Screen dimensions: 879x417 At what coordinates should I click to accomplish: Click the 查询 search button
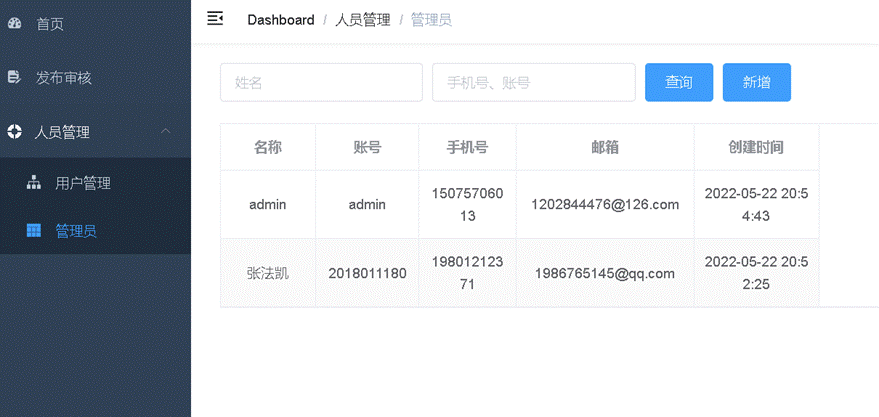click(x=679, y=82)
